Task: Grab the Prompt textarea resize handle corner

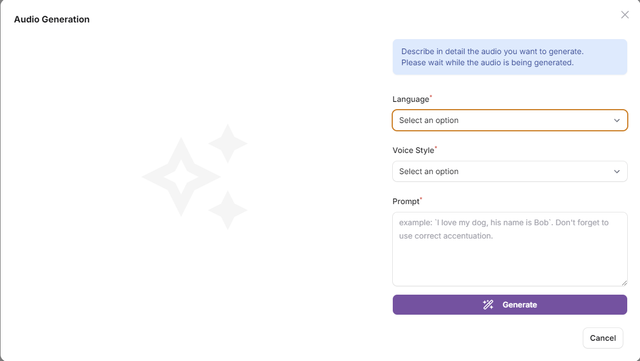Action: (x=624, y=283)
